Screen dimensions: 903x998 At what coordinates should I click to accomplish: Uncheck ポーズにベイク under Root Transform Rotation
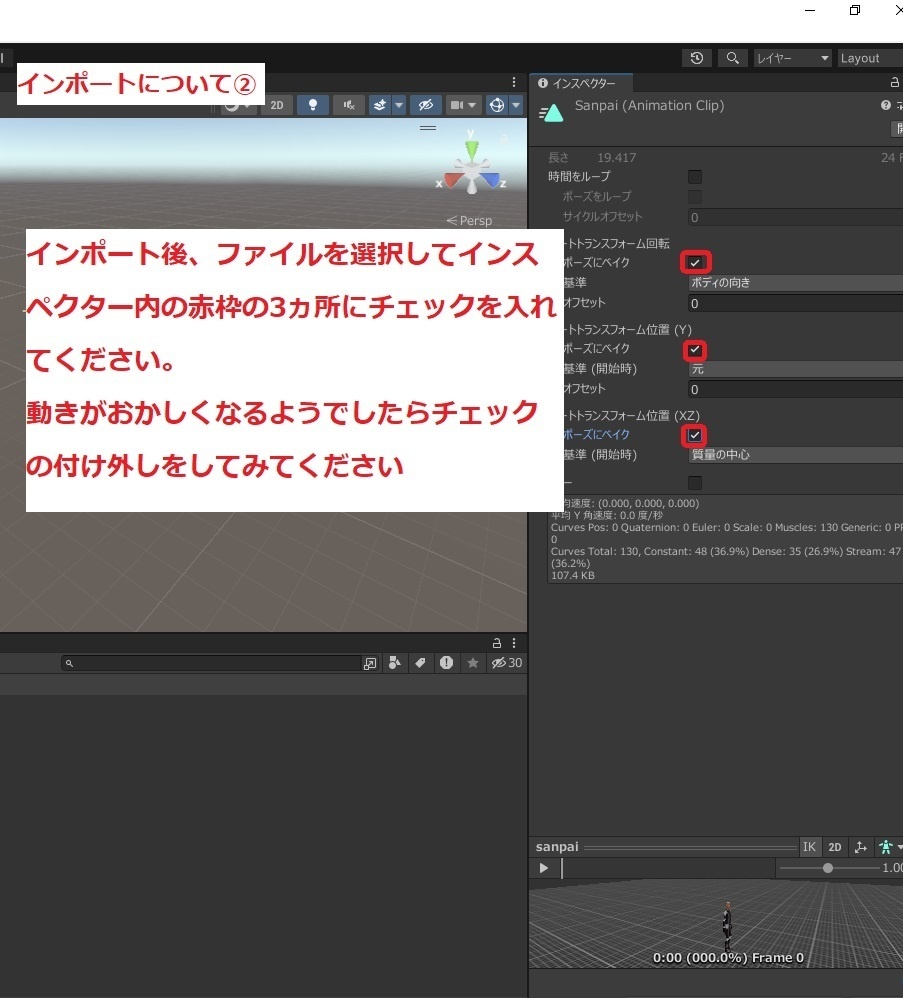click(x=695, y=261)
